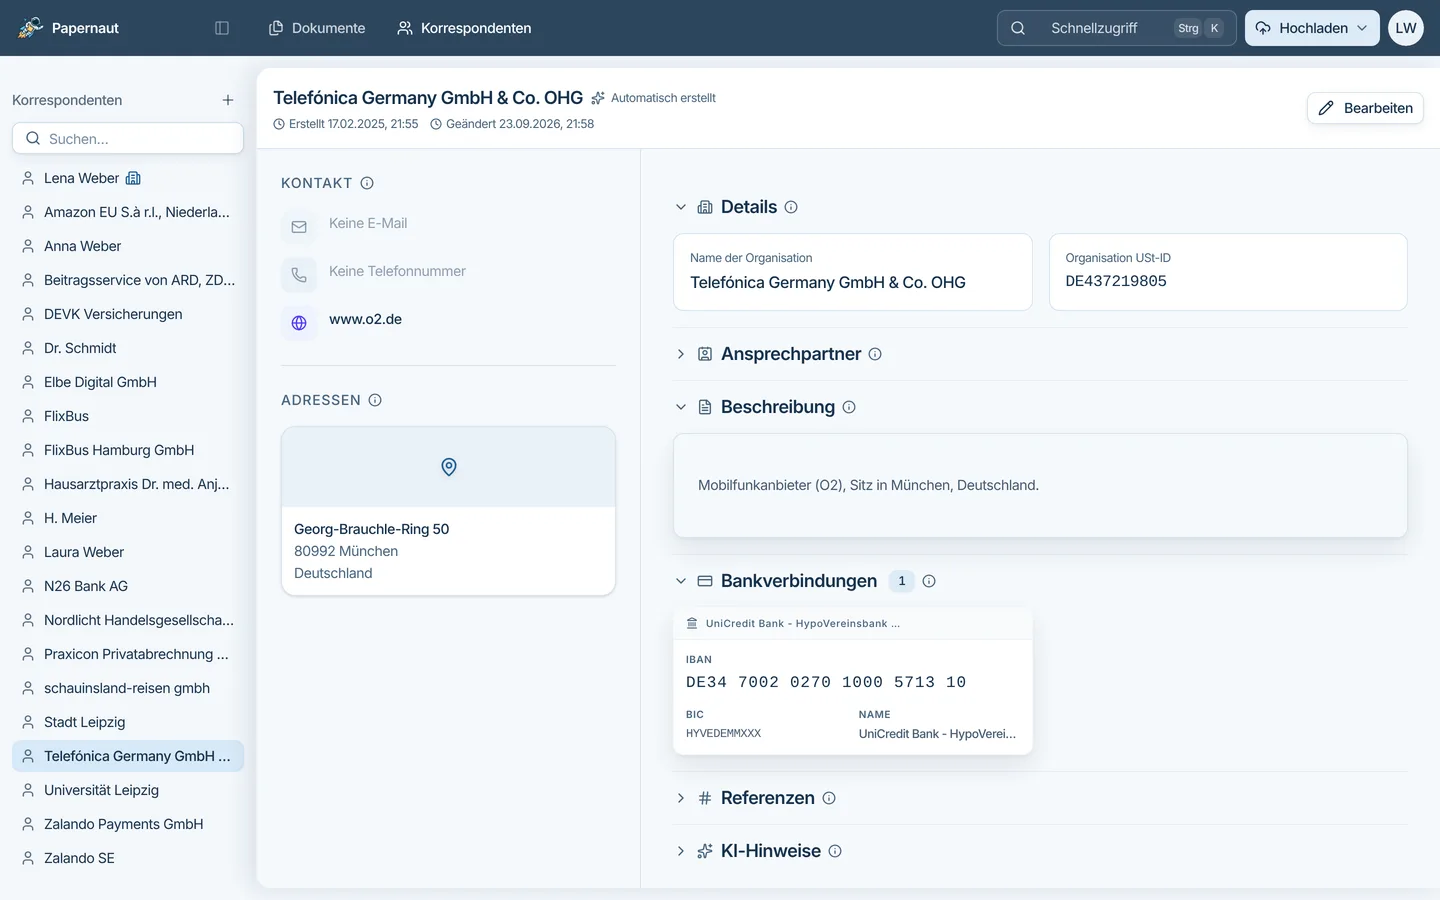Screen dimensions: 1440x900
Task: Click the phone icon in contact section
Action: pos(299,275)
